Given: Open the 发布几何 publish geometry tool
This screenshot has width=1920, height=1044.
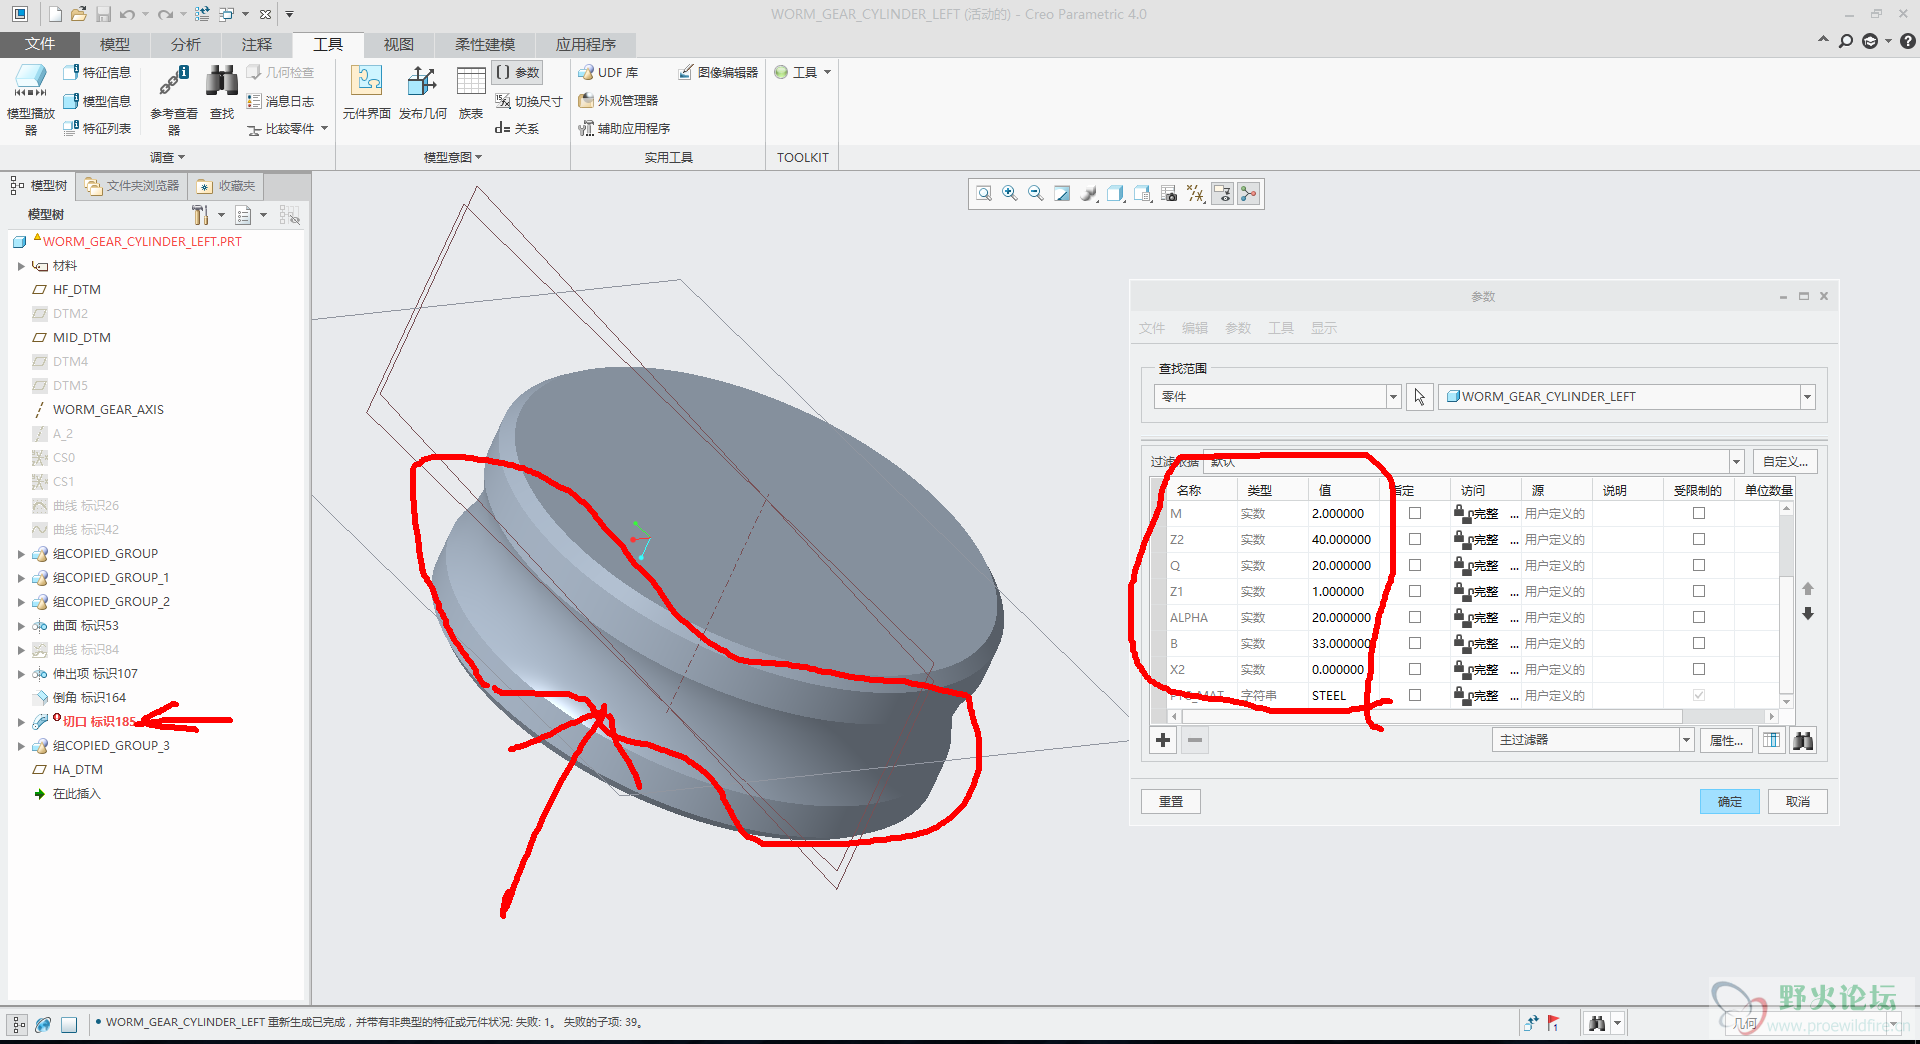Looking at the screenshot, I should coord(422,92).
